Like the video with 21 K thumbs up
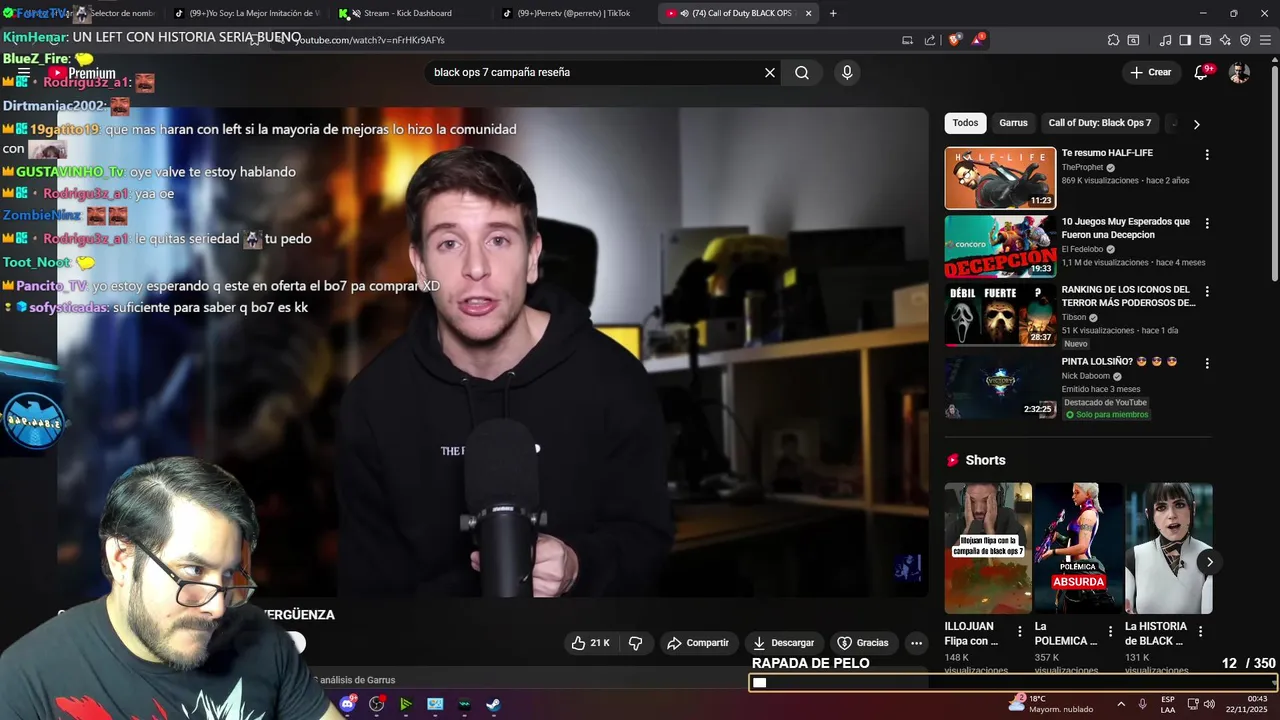The image size is (1280, 720). pyautogui.click(x=590, y=643)
